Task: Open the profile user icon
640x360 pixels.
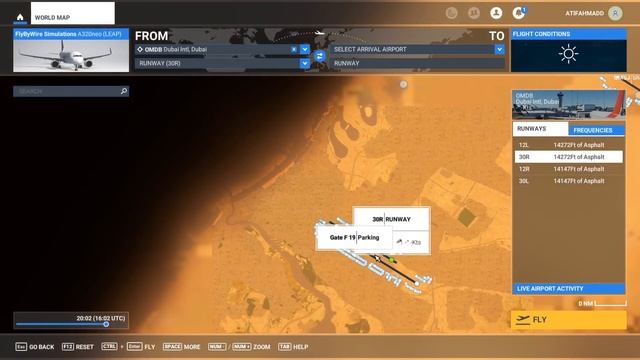Action: point(496,13)
